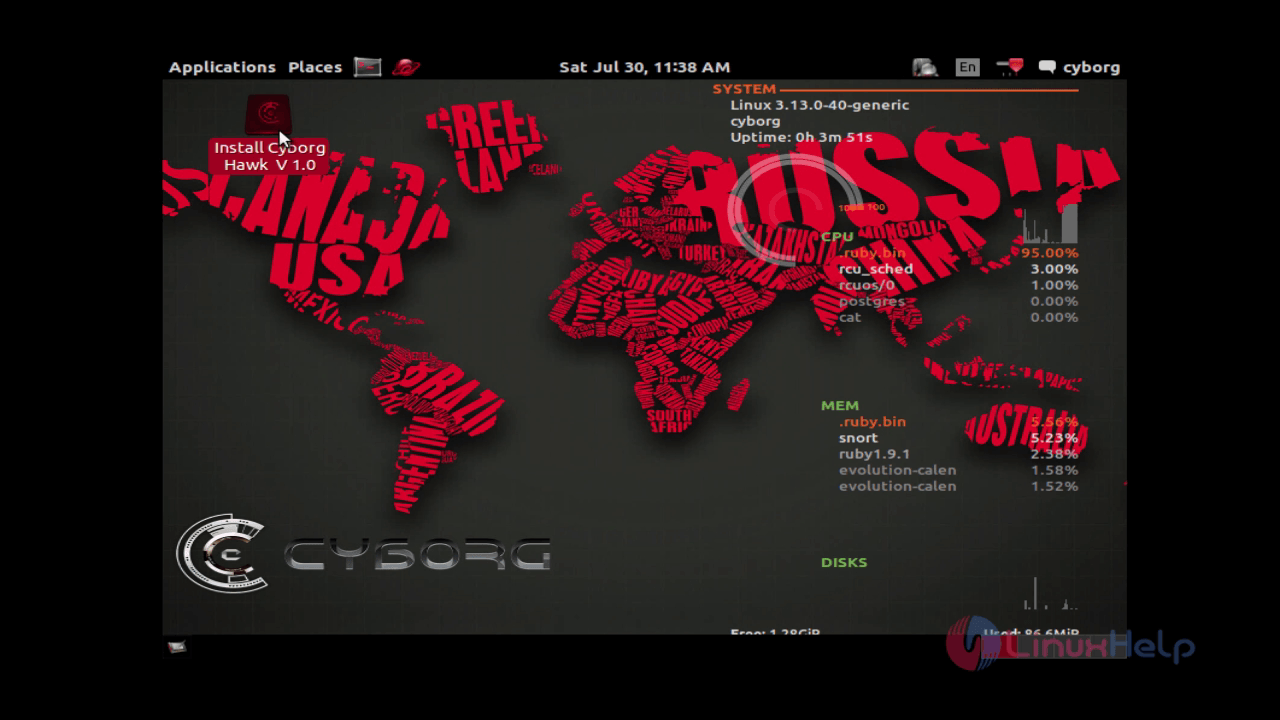Select the Install Cyborg Hawk desktop icon
1280x720 pixels.
click(x=267, y=114)
